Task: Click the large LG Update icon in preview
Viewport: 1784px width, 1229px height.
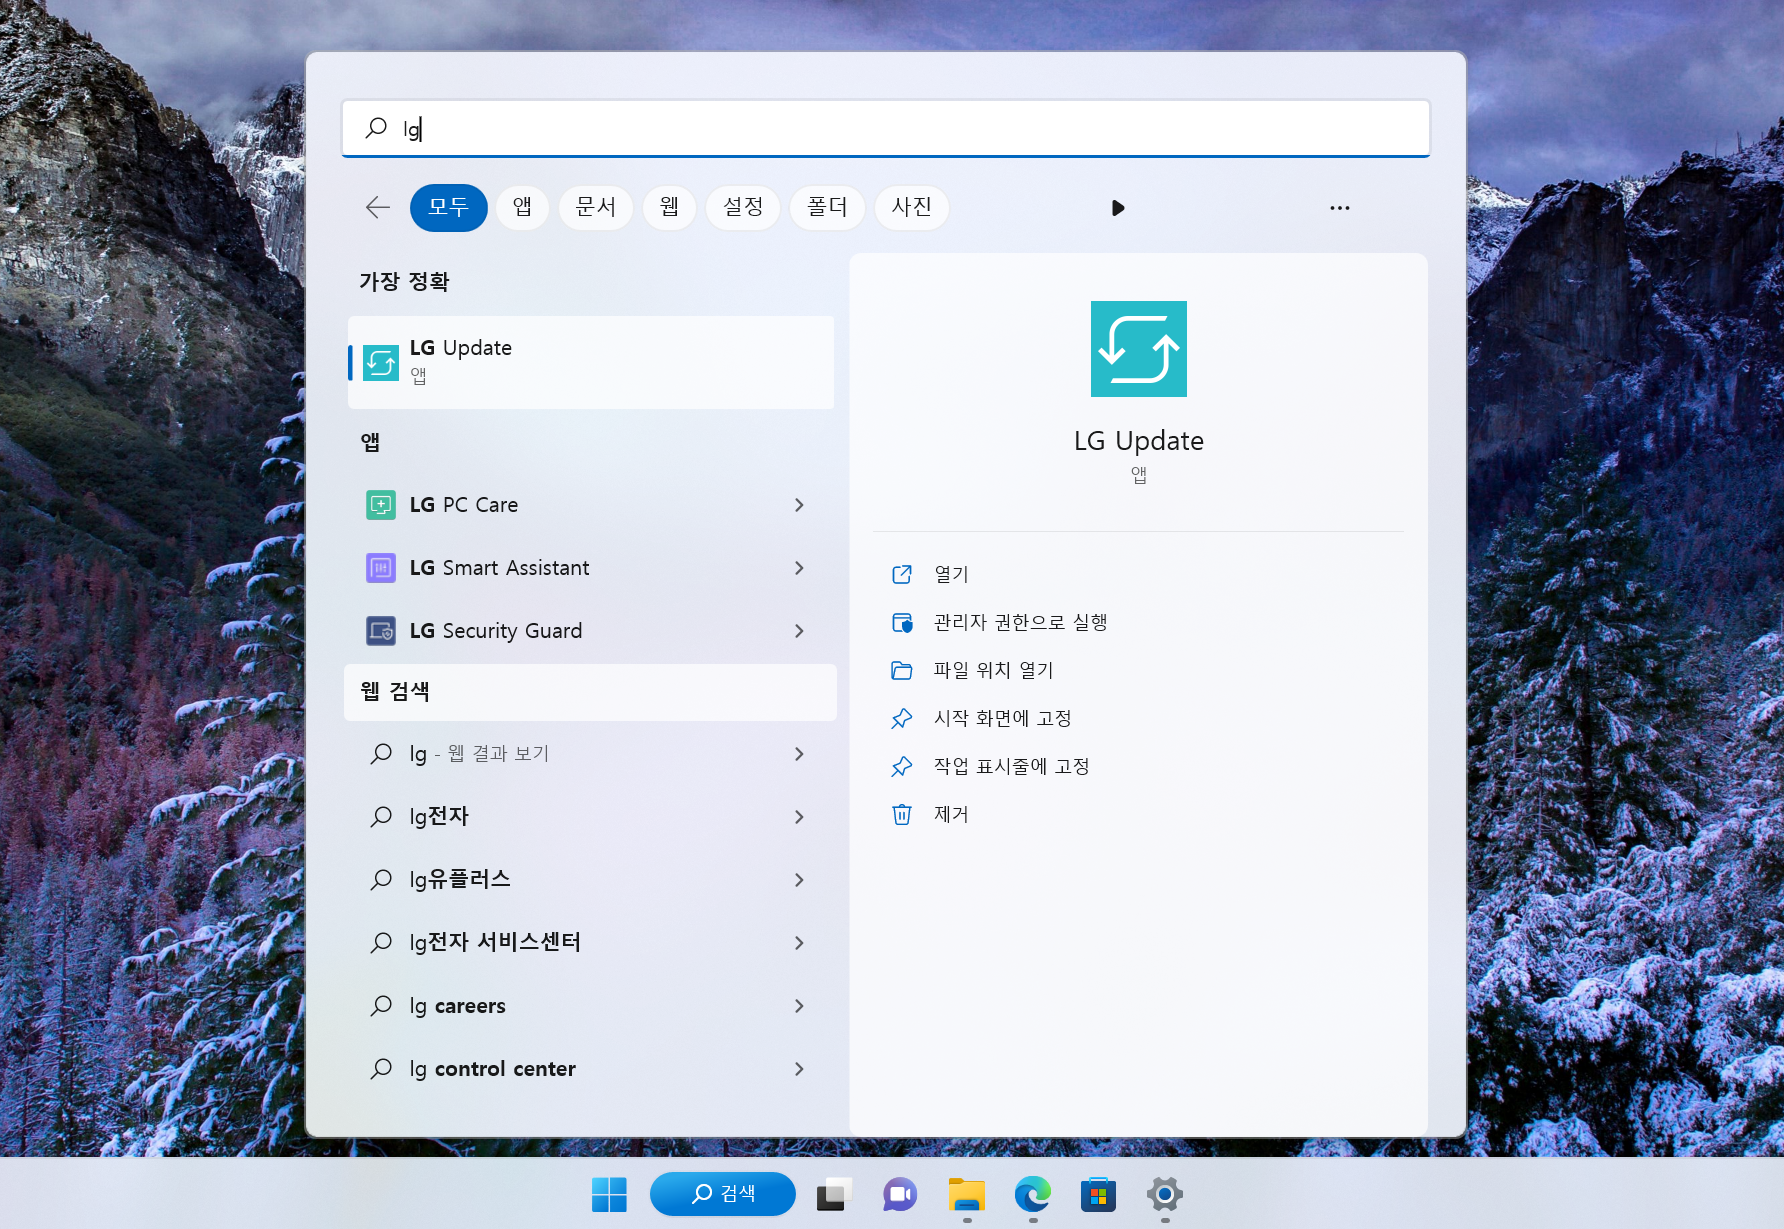Action: pyautogui.click(x=1139, y=349)
